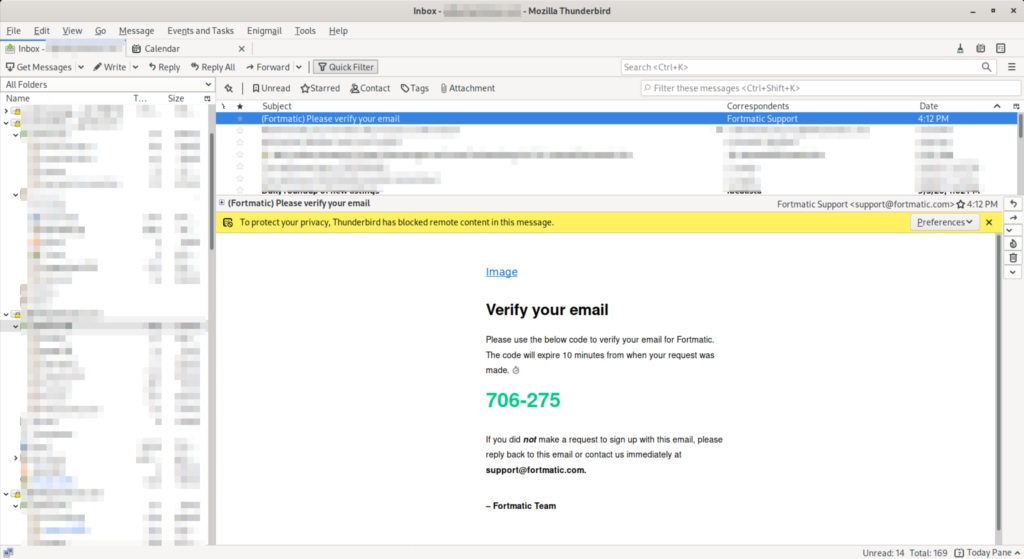
Task: Toggle the Attachment quick filter
Action: tap(468, 88)
